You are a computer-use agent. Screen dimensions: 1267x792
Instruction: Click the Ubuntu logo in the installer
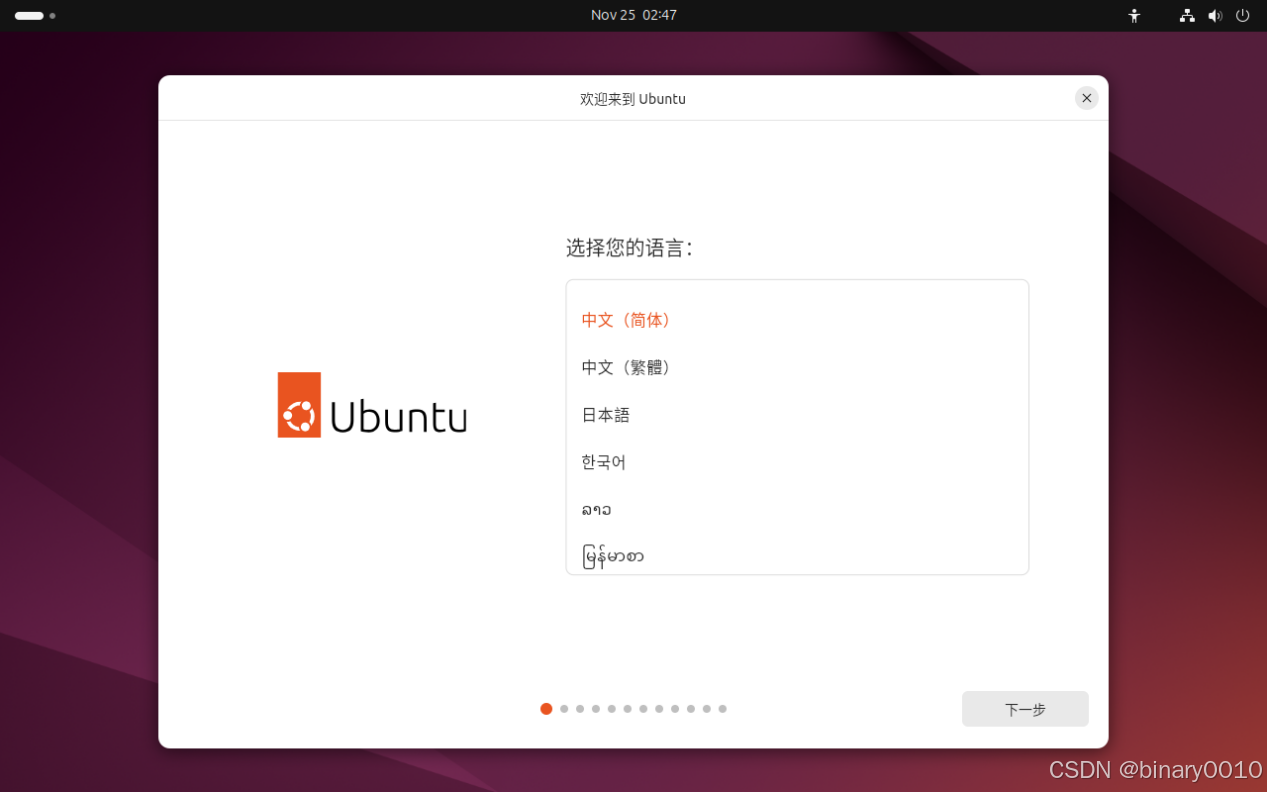[x=371, y=404]
